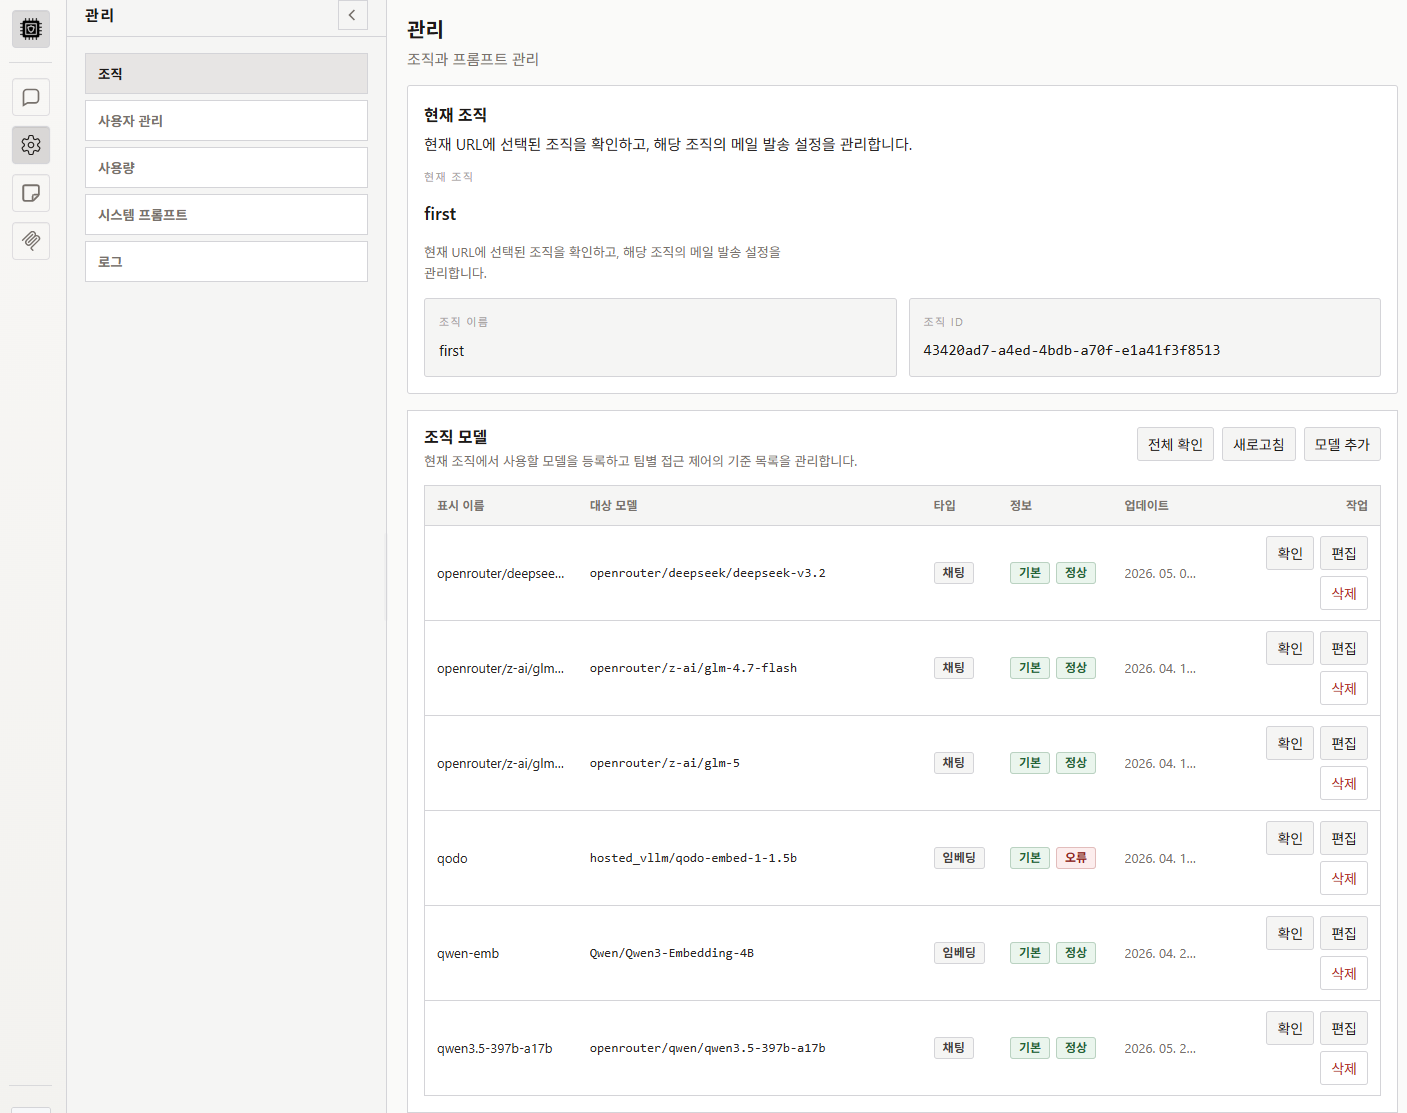Click 편집 for deepseek-v3.2 row
Viewport: 1407px width, 1113px height.
[1344, 553]
